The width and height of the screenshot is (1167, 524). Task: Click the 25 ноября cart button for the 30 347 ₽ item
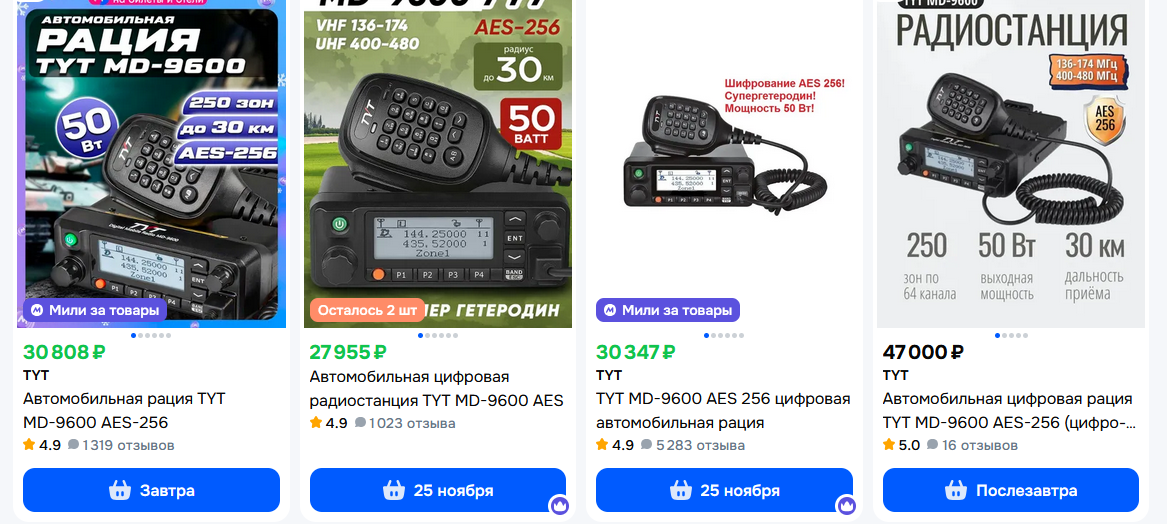(724, 490)
